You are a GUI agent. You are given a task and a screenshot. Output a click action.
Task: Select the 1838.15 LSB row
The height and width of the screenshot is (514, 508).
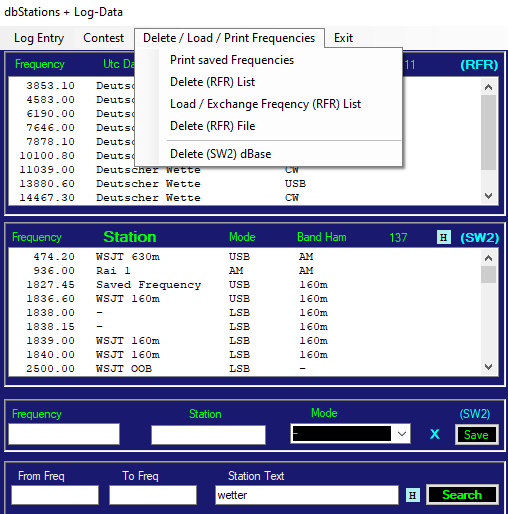tap(245, 327)
